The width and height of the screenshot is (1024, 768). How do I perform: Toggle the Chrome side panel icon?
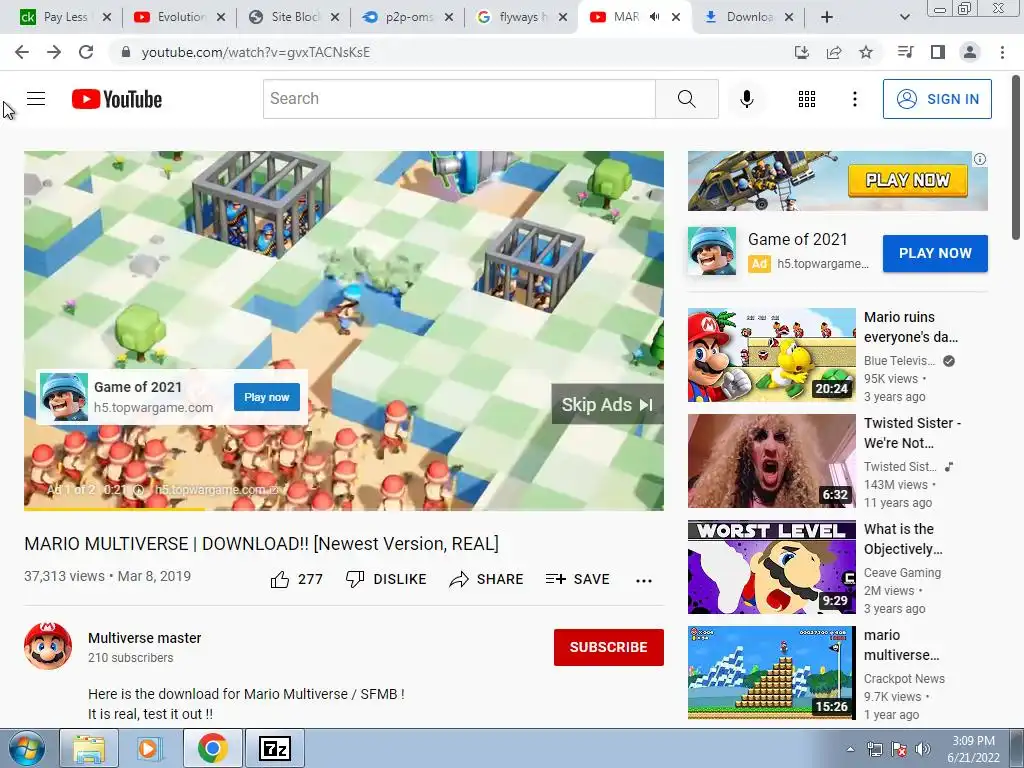click(938, 52)
